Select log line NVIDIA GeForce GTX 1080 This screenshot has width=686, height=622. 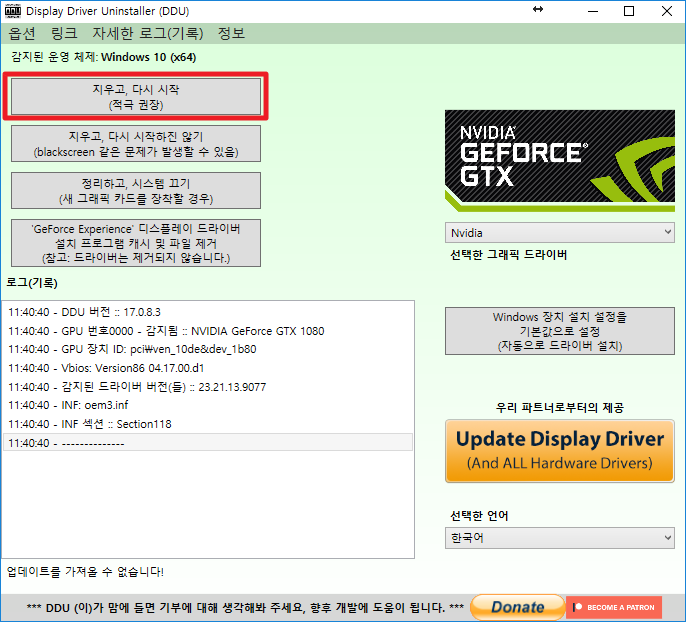click(x=208, y=331)
